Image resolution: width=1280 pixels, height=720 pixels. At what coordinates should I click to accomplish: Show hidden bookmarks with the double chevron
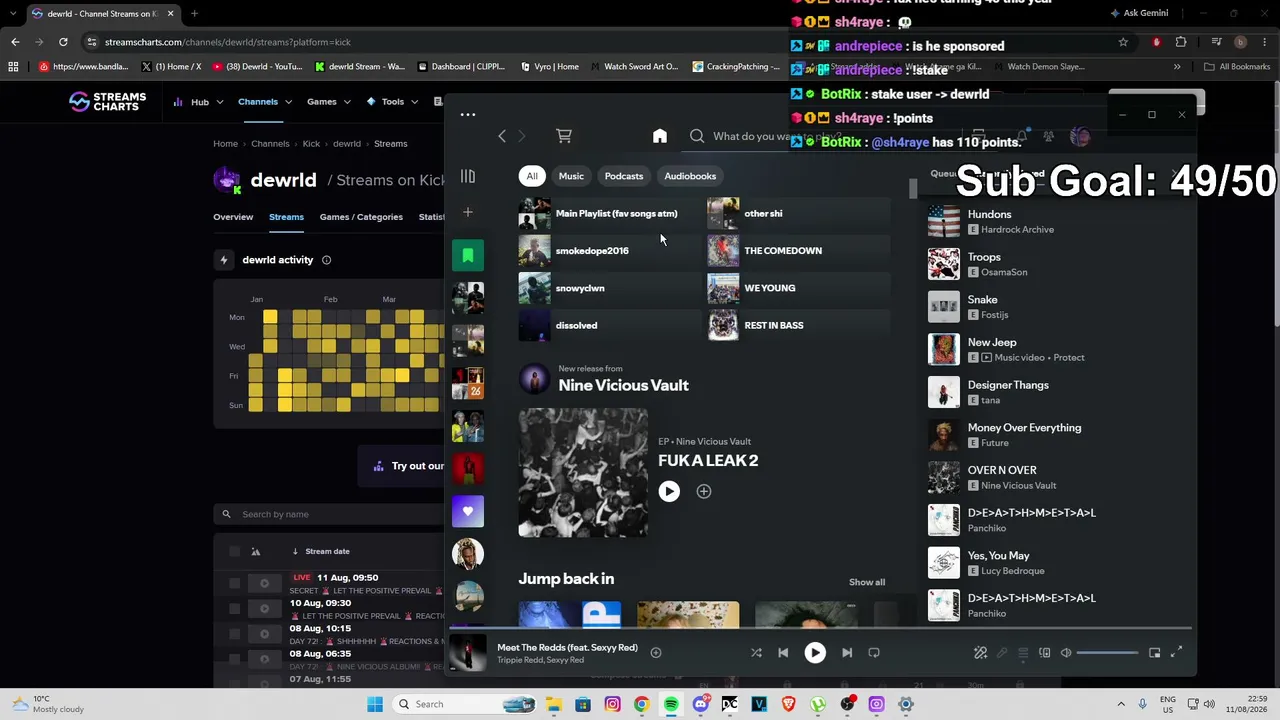[x=1177, y=67]
